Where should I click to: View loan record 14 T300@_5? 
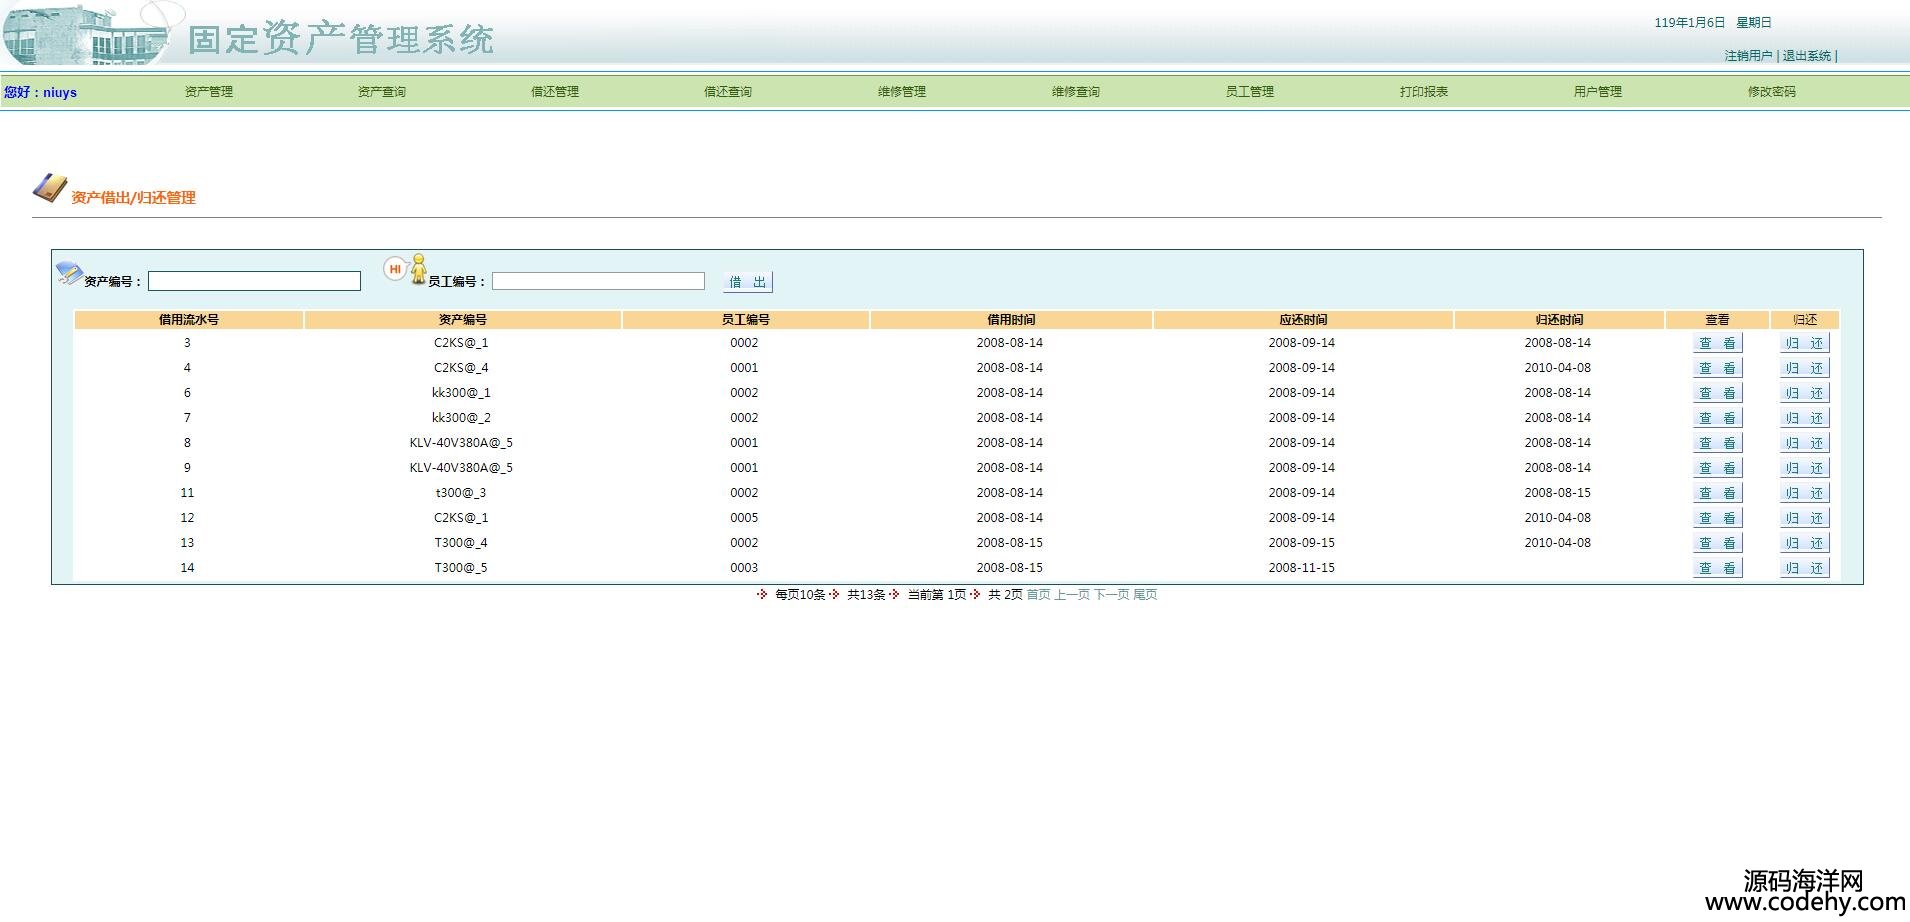(1717, 568)
